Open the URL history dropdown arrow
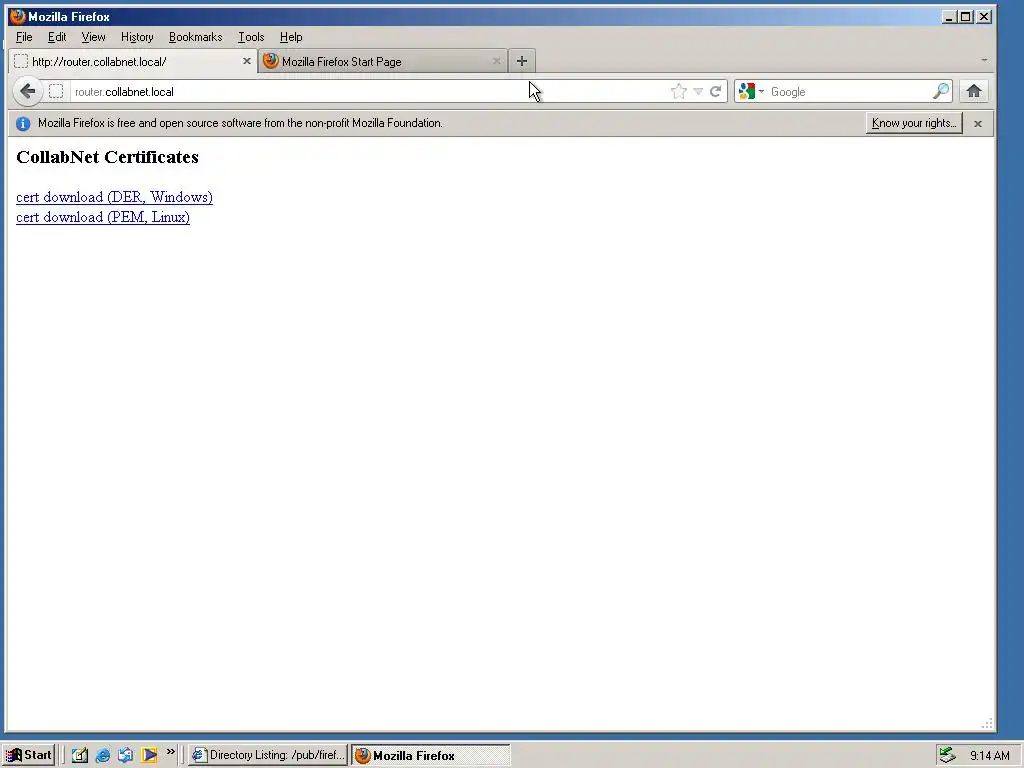The width and height of the screenshot is (1024, 768). [698, 92]
